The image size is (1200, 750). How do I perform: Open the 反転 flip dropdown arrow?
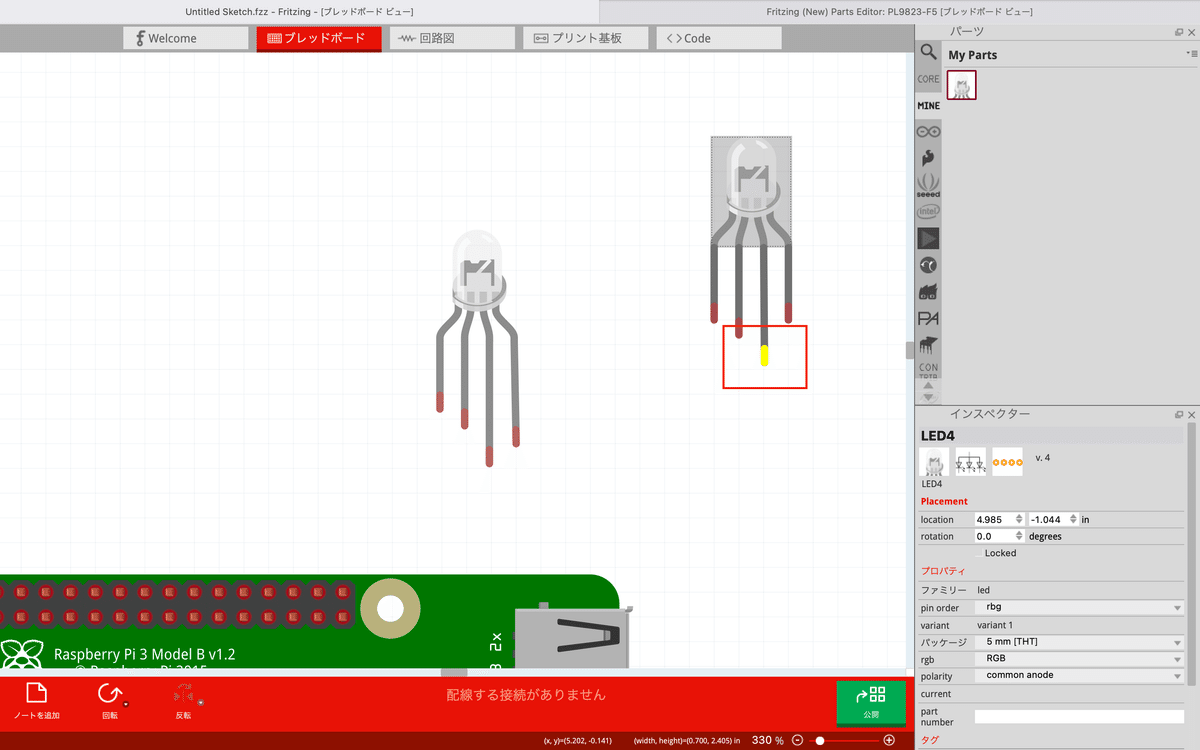tap(201, 703)
